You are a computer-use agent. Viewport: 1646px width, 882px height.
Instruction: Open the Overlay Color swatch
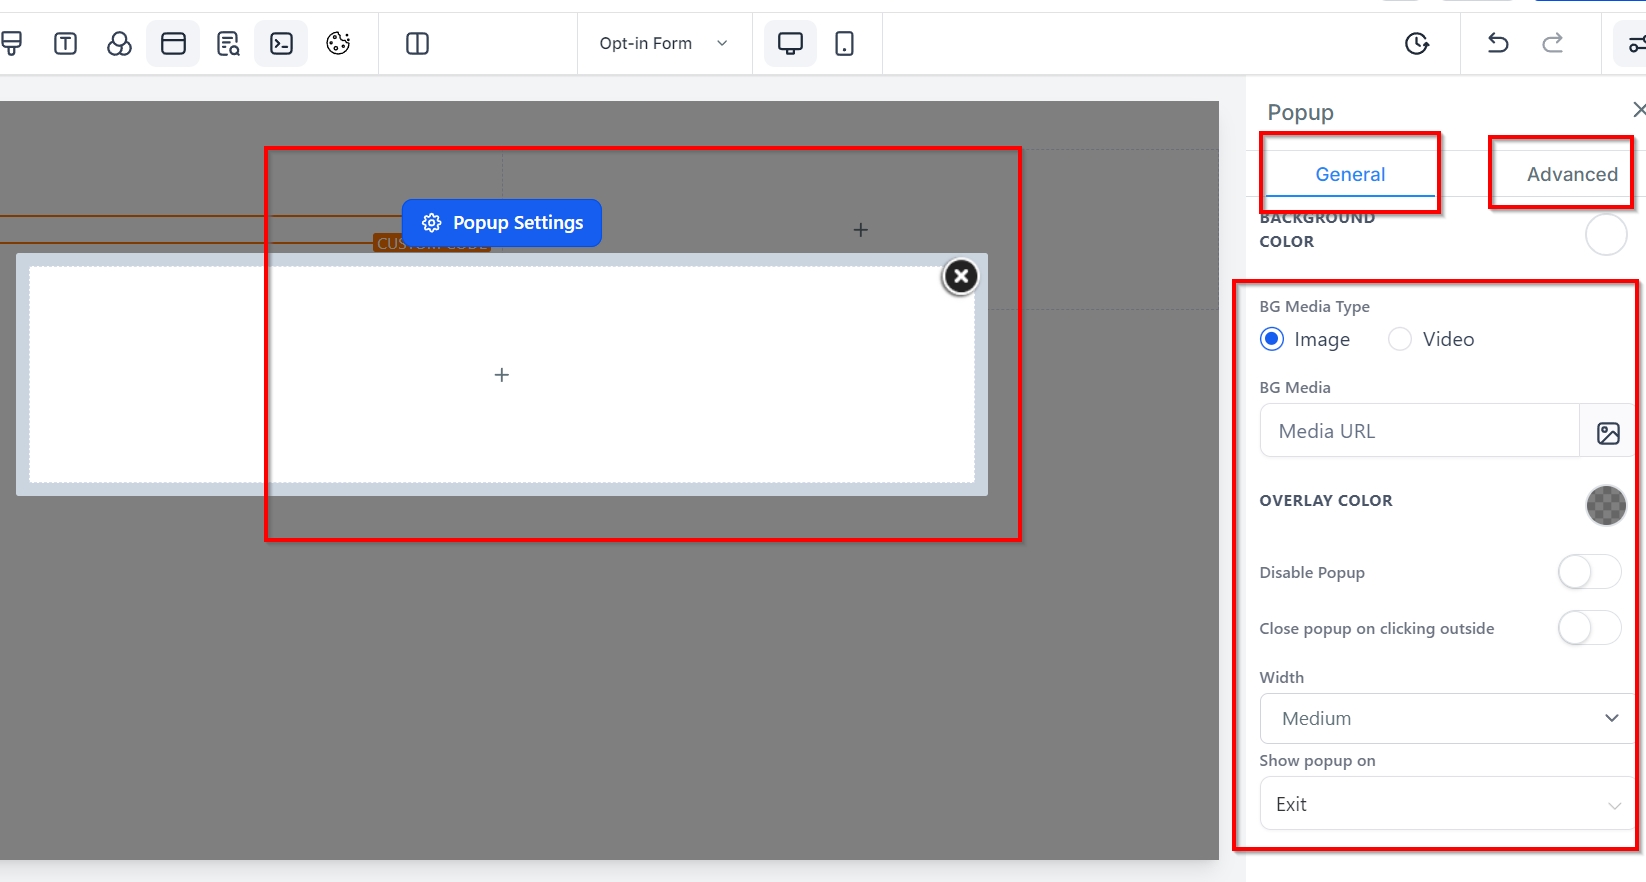click(1606, 505)
